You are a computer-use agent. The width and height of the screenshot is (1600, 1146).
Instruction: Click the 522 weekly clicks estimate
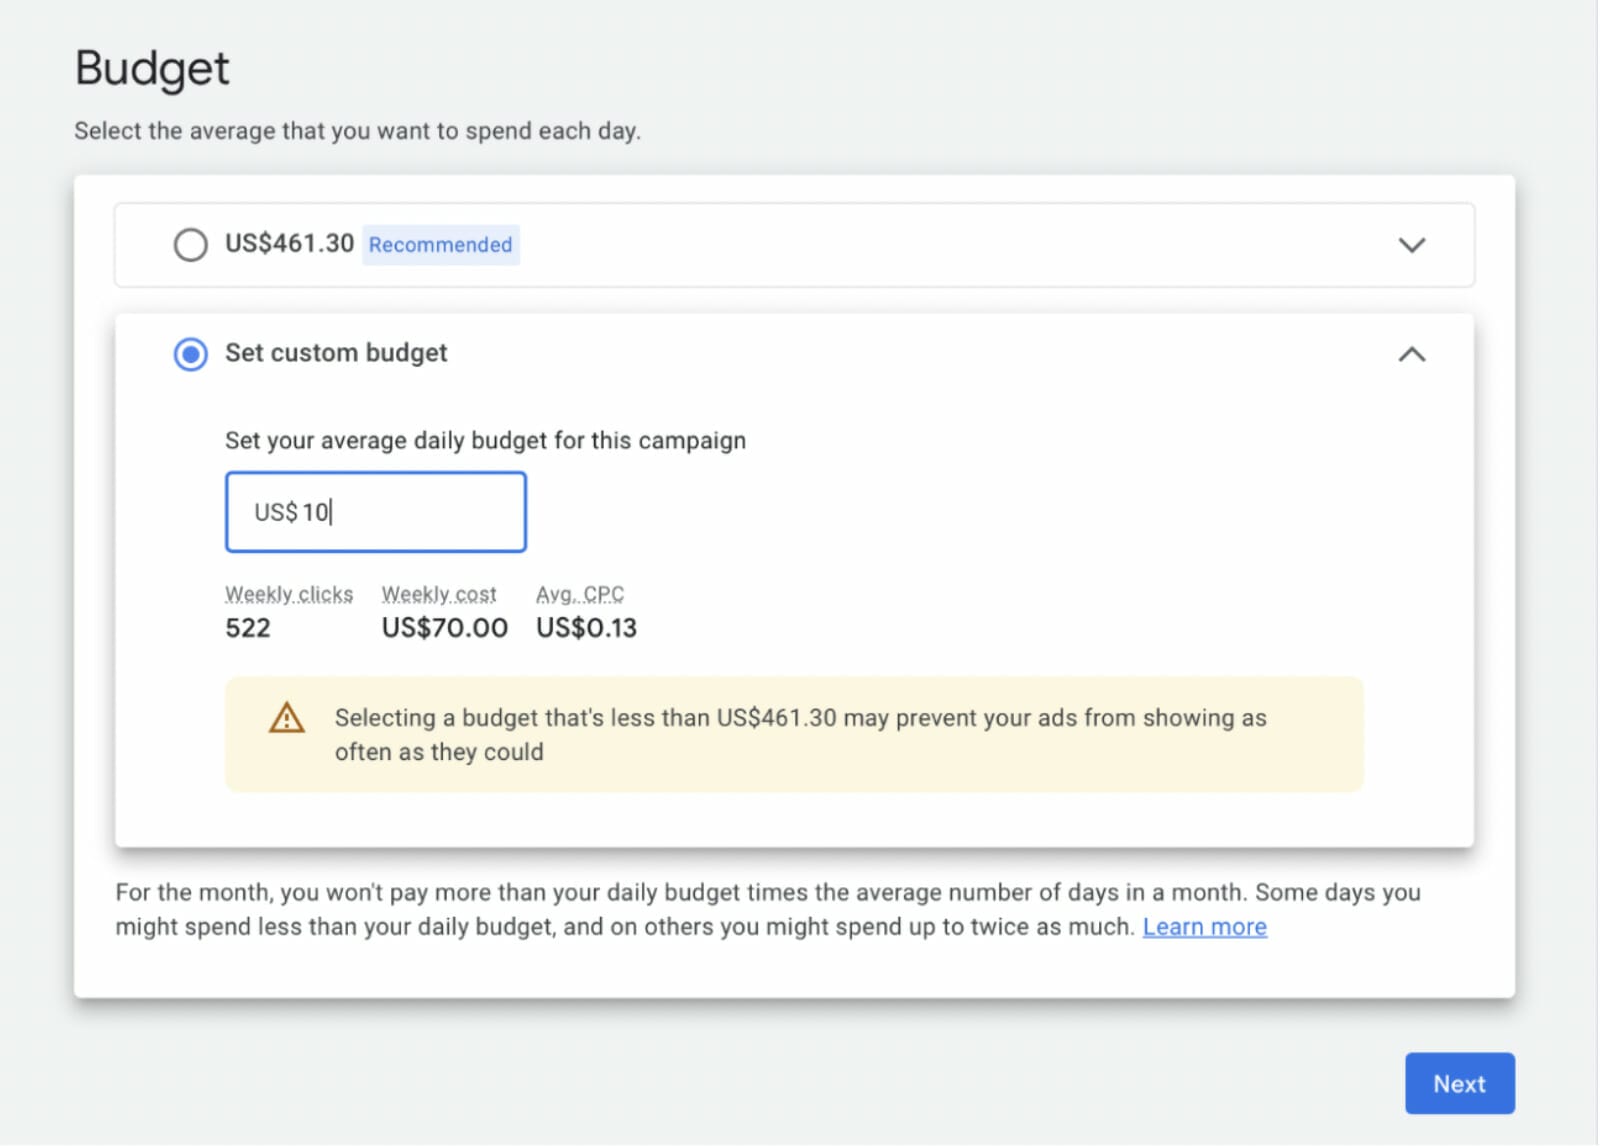click(248, 628)
